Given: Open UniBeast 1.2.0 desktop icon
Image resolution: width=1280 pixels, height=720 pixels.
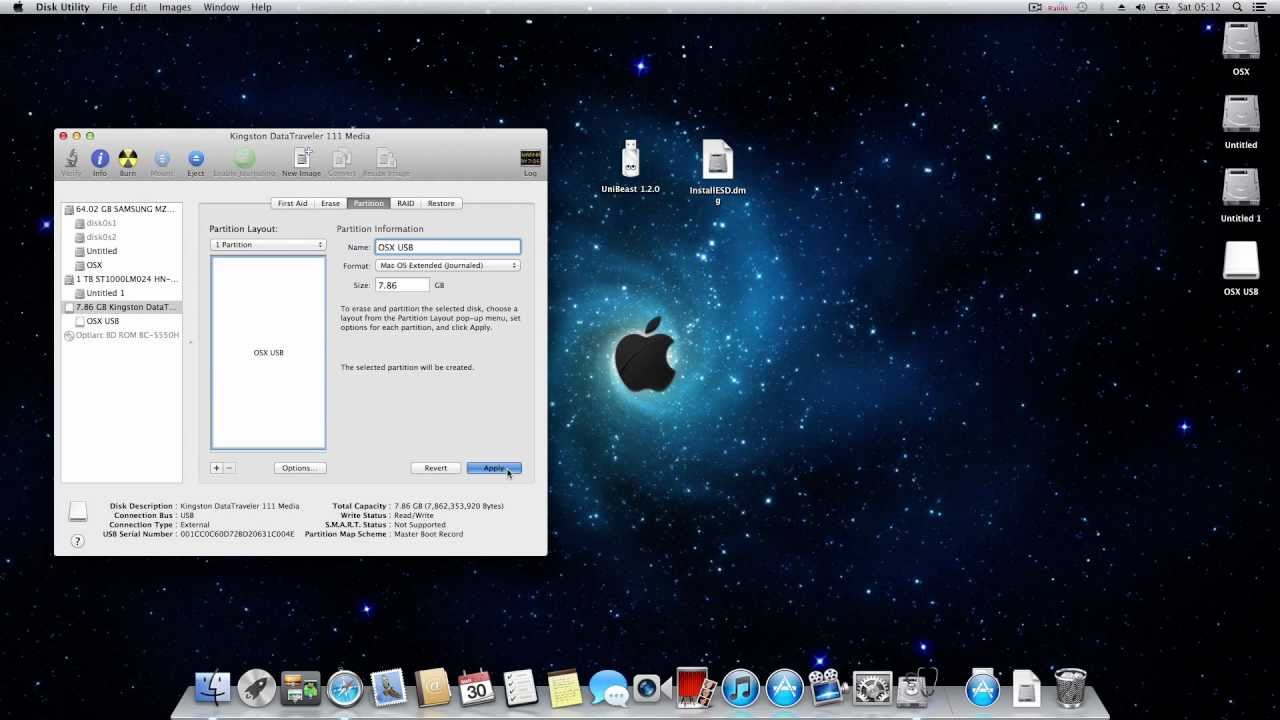Looking at the screenshot, I should point(630,166).
